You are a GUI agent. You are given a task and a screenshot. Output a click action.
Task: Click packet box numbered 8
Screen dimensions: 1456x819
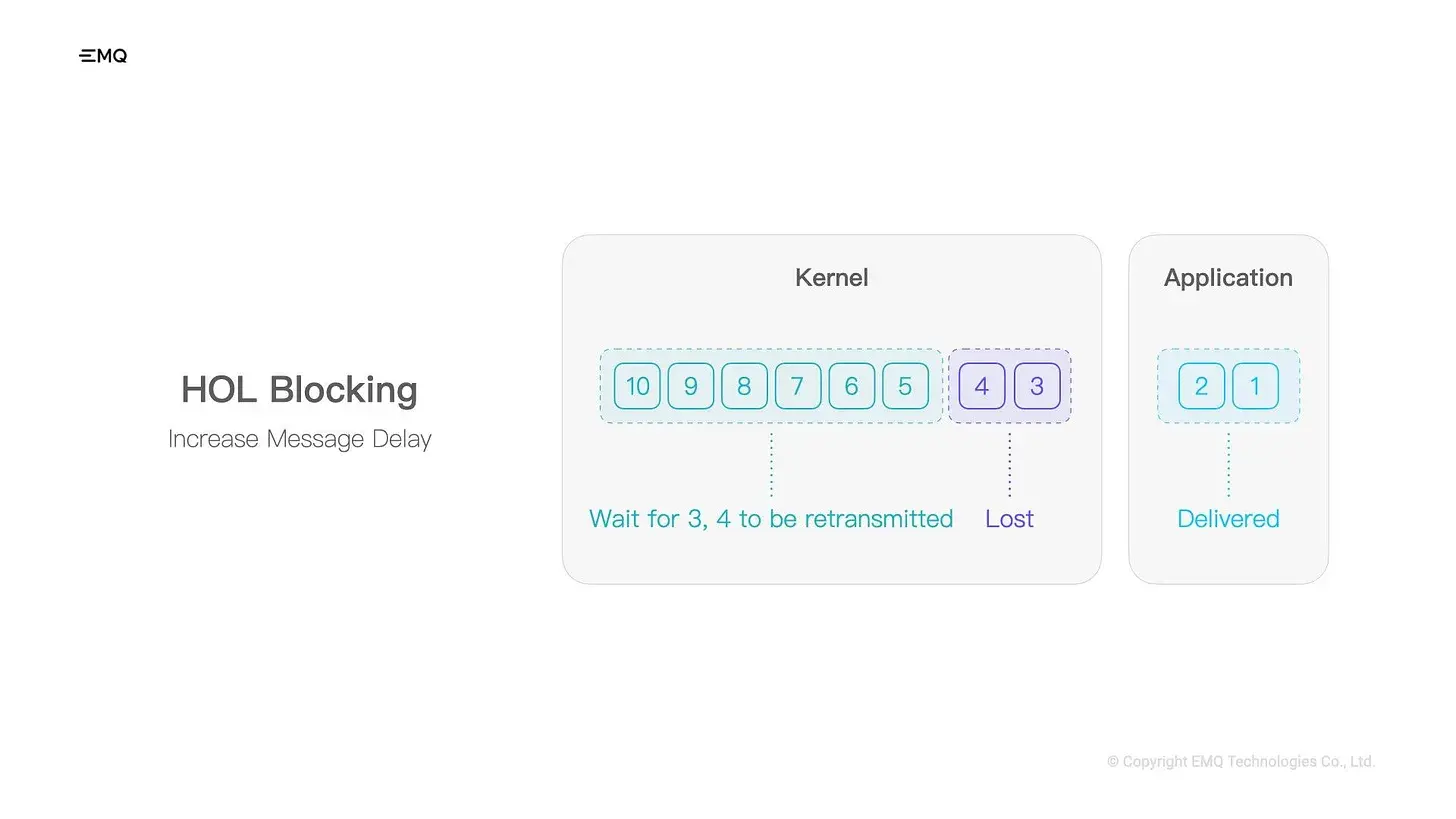click(x=744, y=386)
